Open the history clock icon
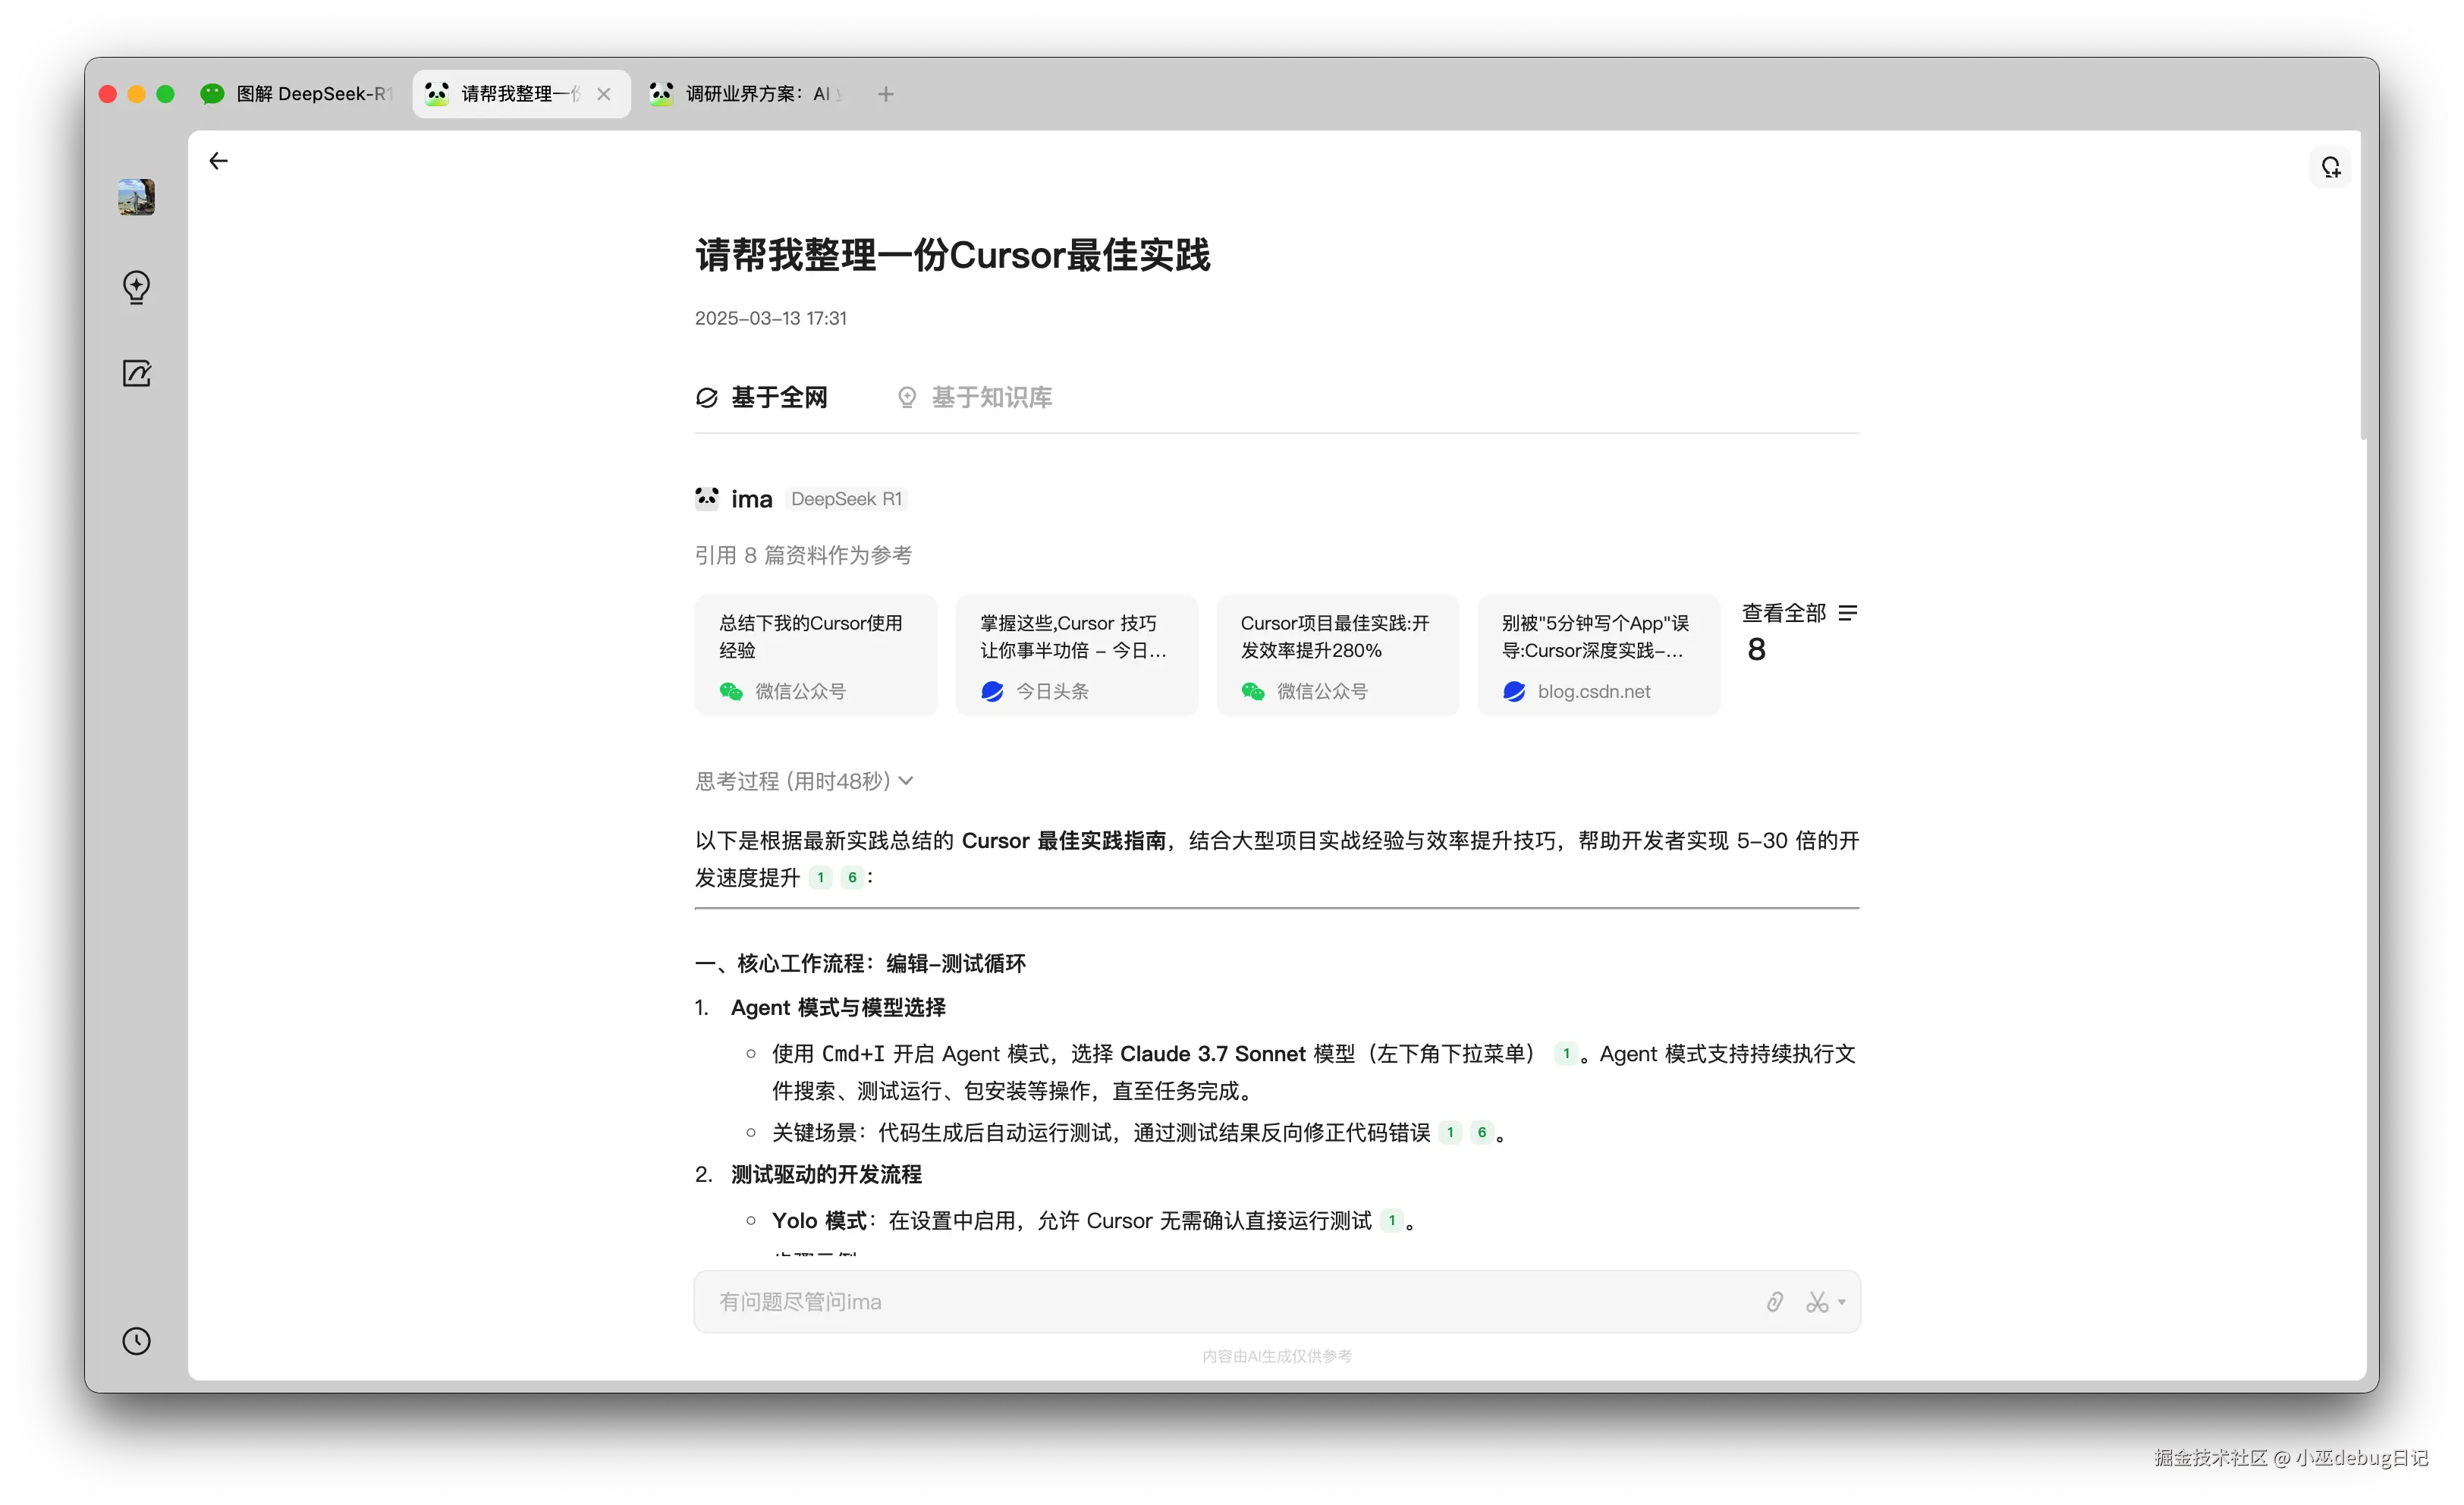 click(x=137, y=1341)
